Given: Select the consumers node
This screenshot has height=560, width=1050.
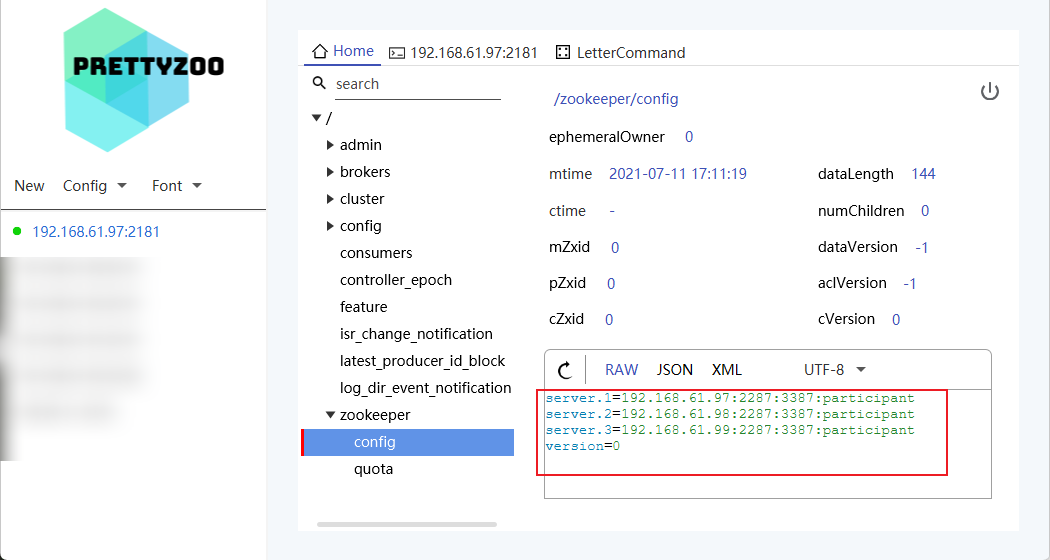Looking at the screenshot, I should pos(376,253).
